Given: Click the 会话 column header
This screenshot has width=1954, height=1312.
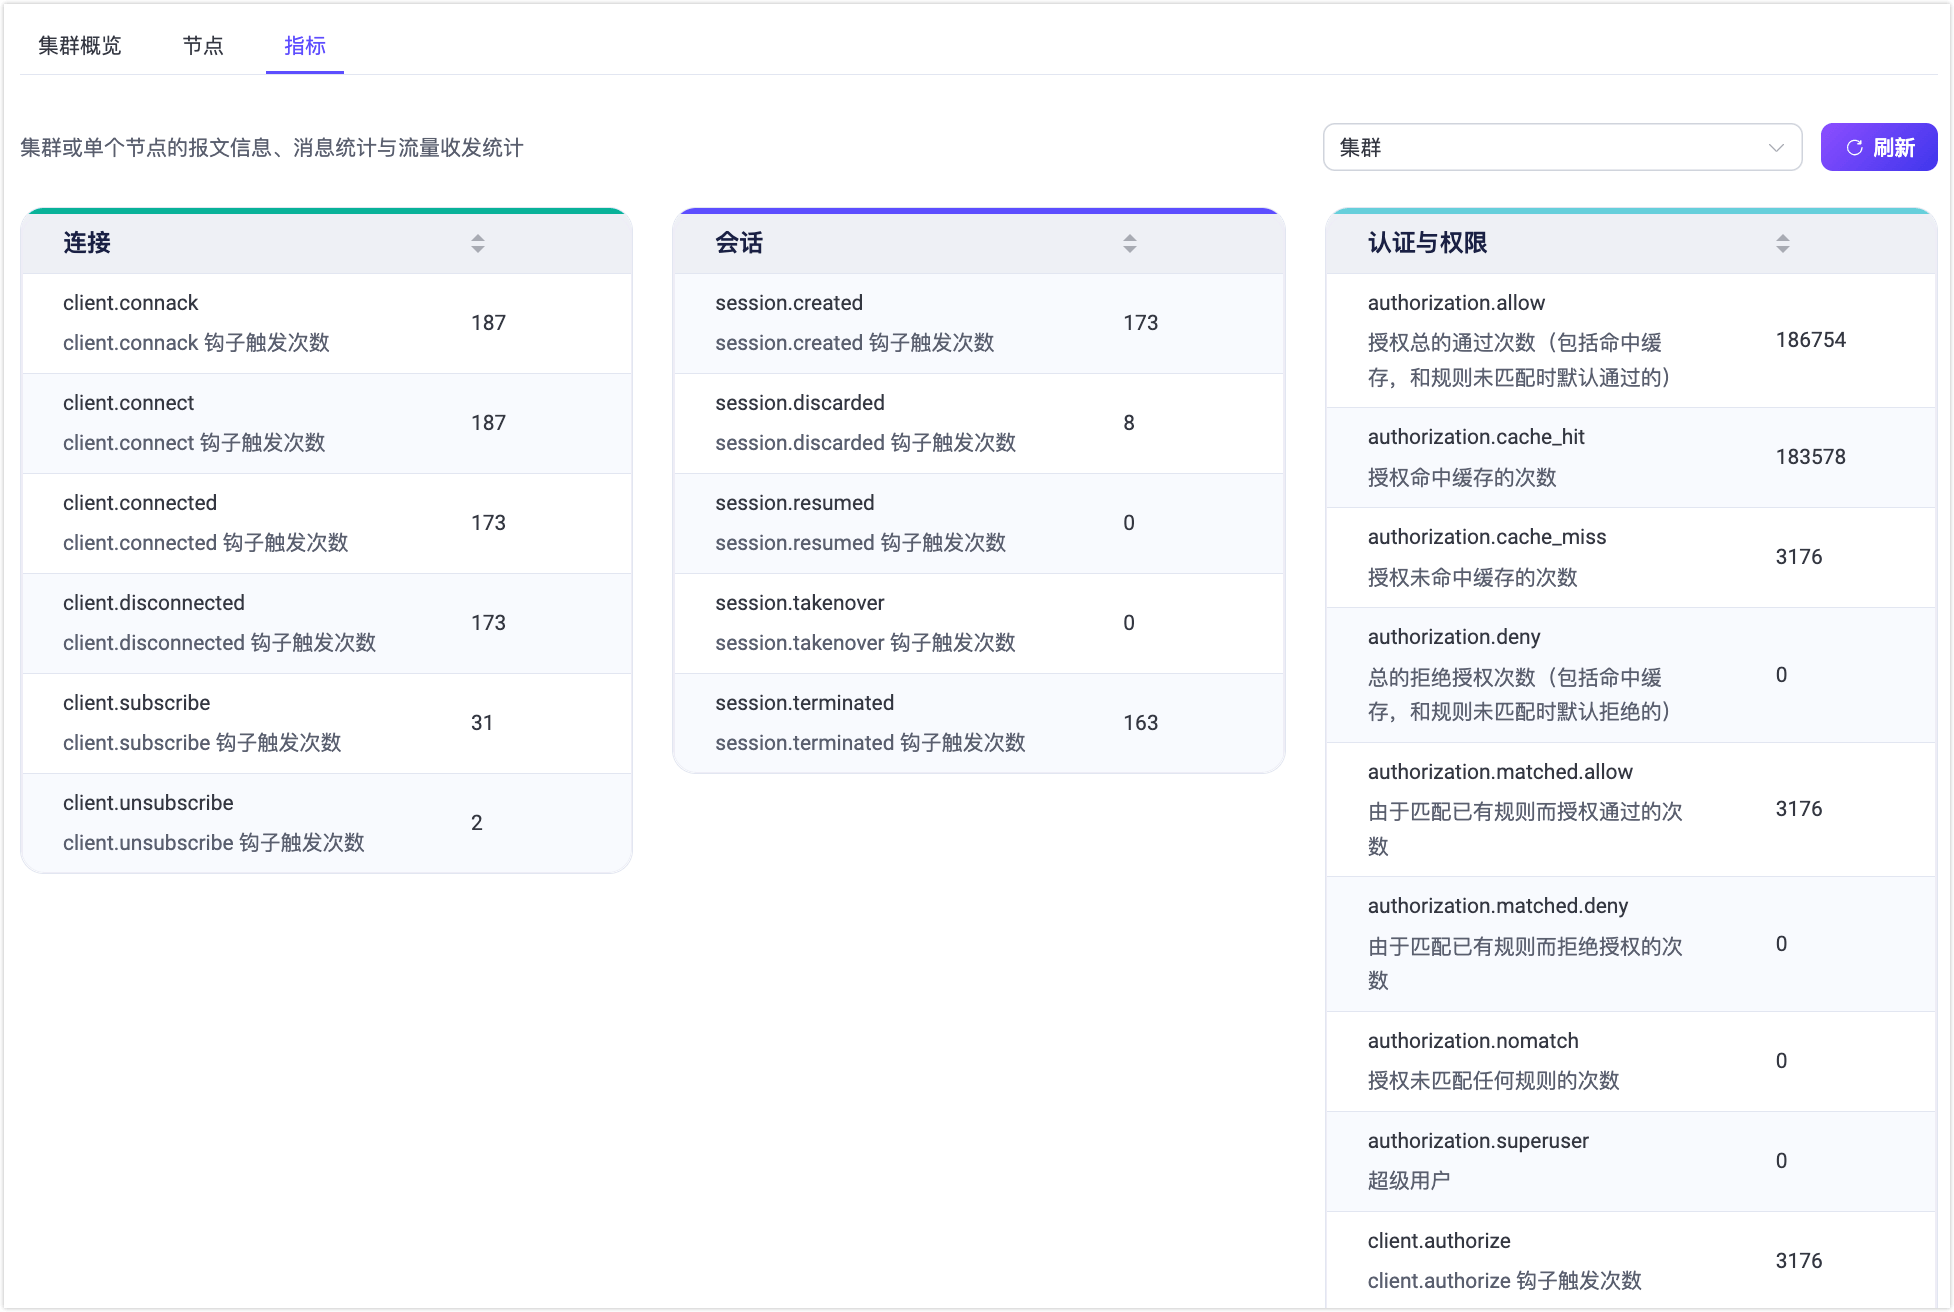Looking at the screenshot, I should coord(739,243).
